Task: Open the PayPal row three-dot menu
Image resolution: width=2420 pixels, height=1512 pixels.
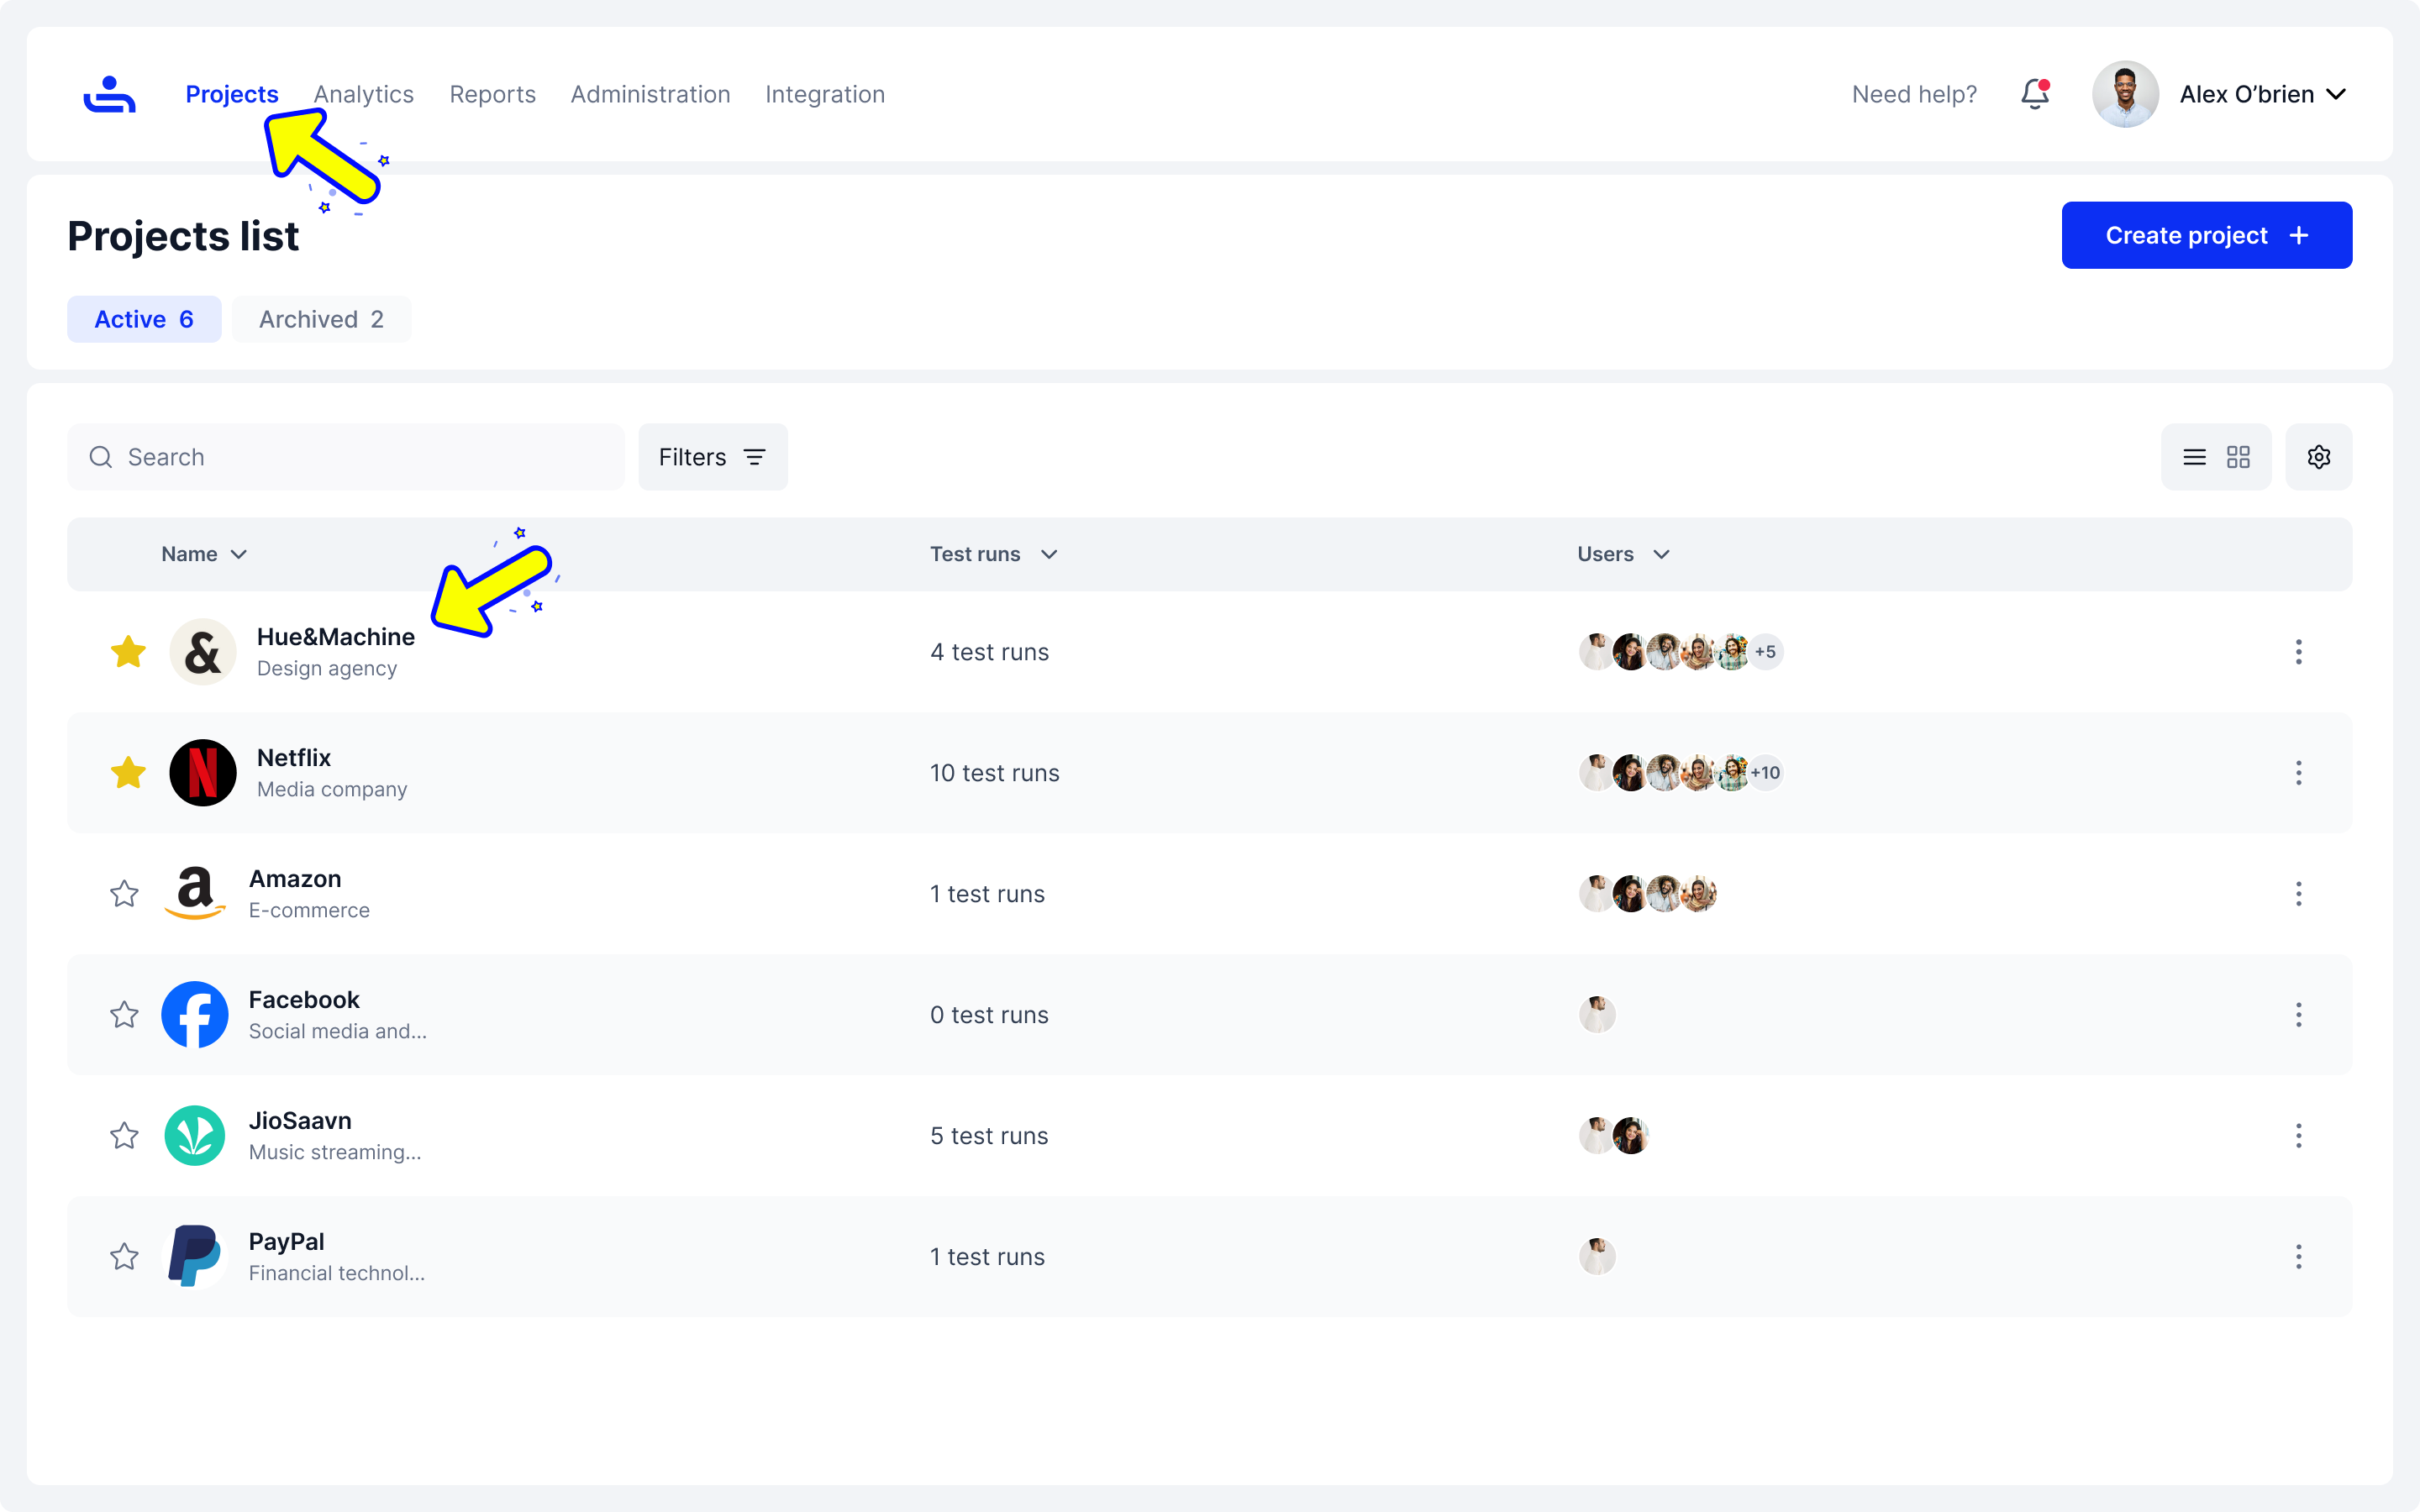Action: coord(2298,1257)
